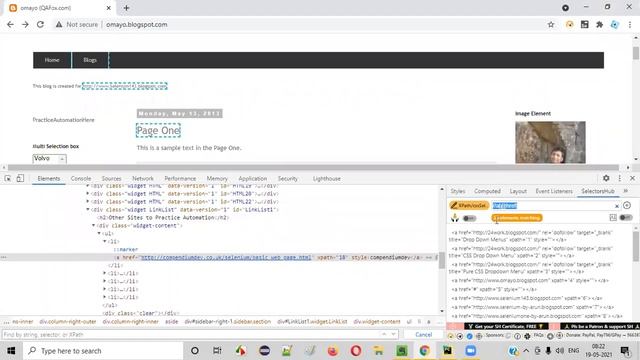Image resolution: width=640 pixels, height=360 pixels.
Task: Open the Application tab
Action: coord(253,178)
